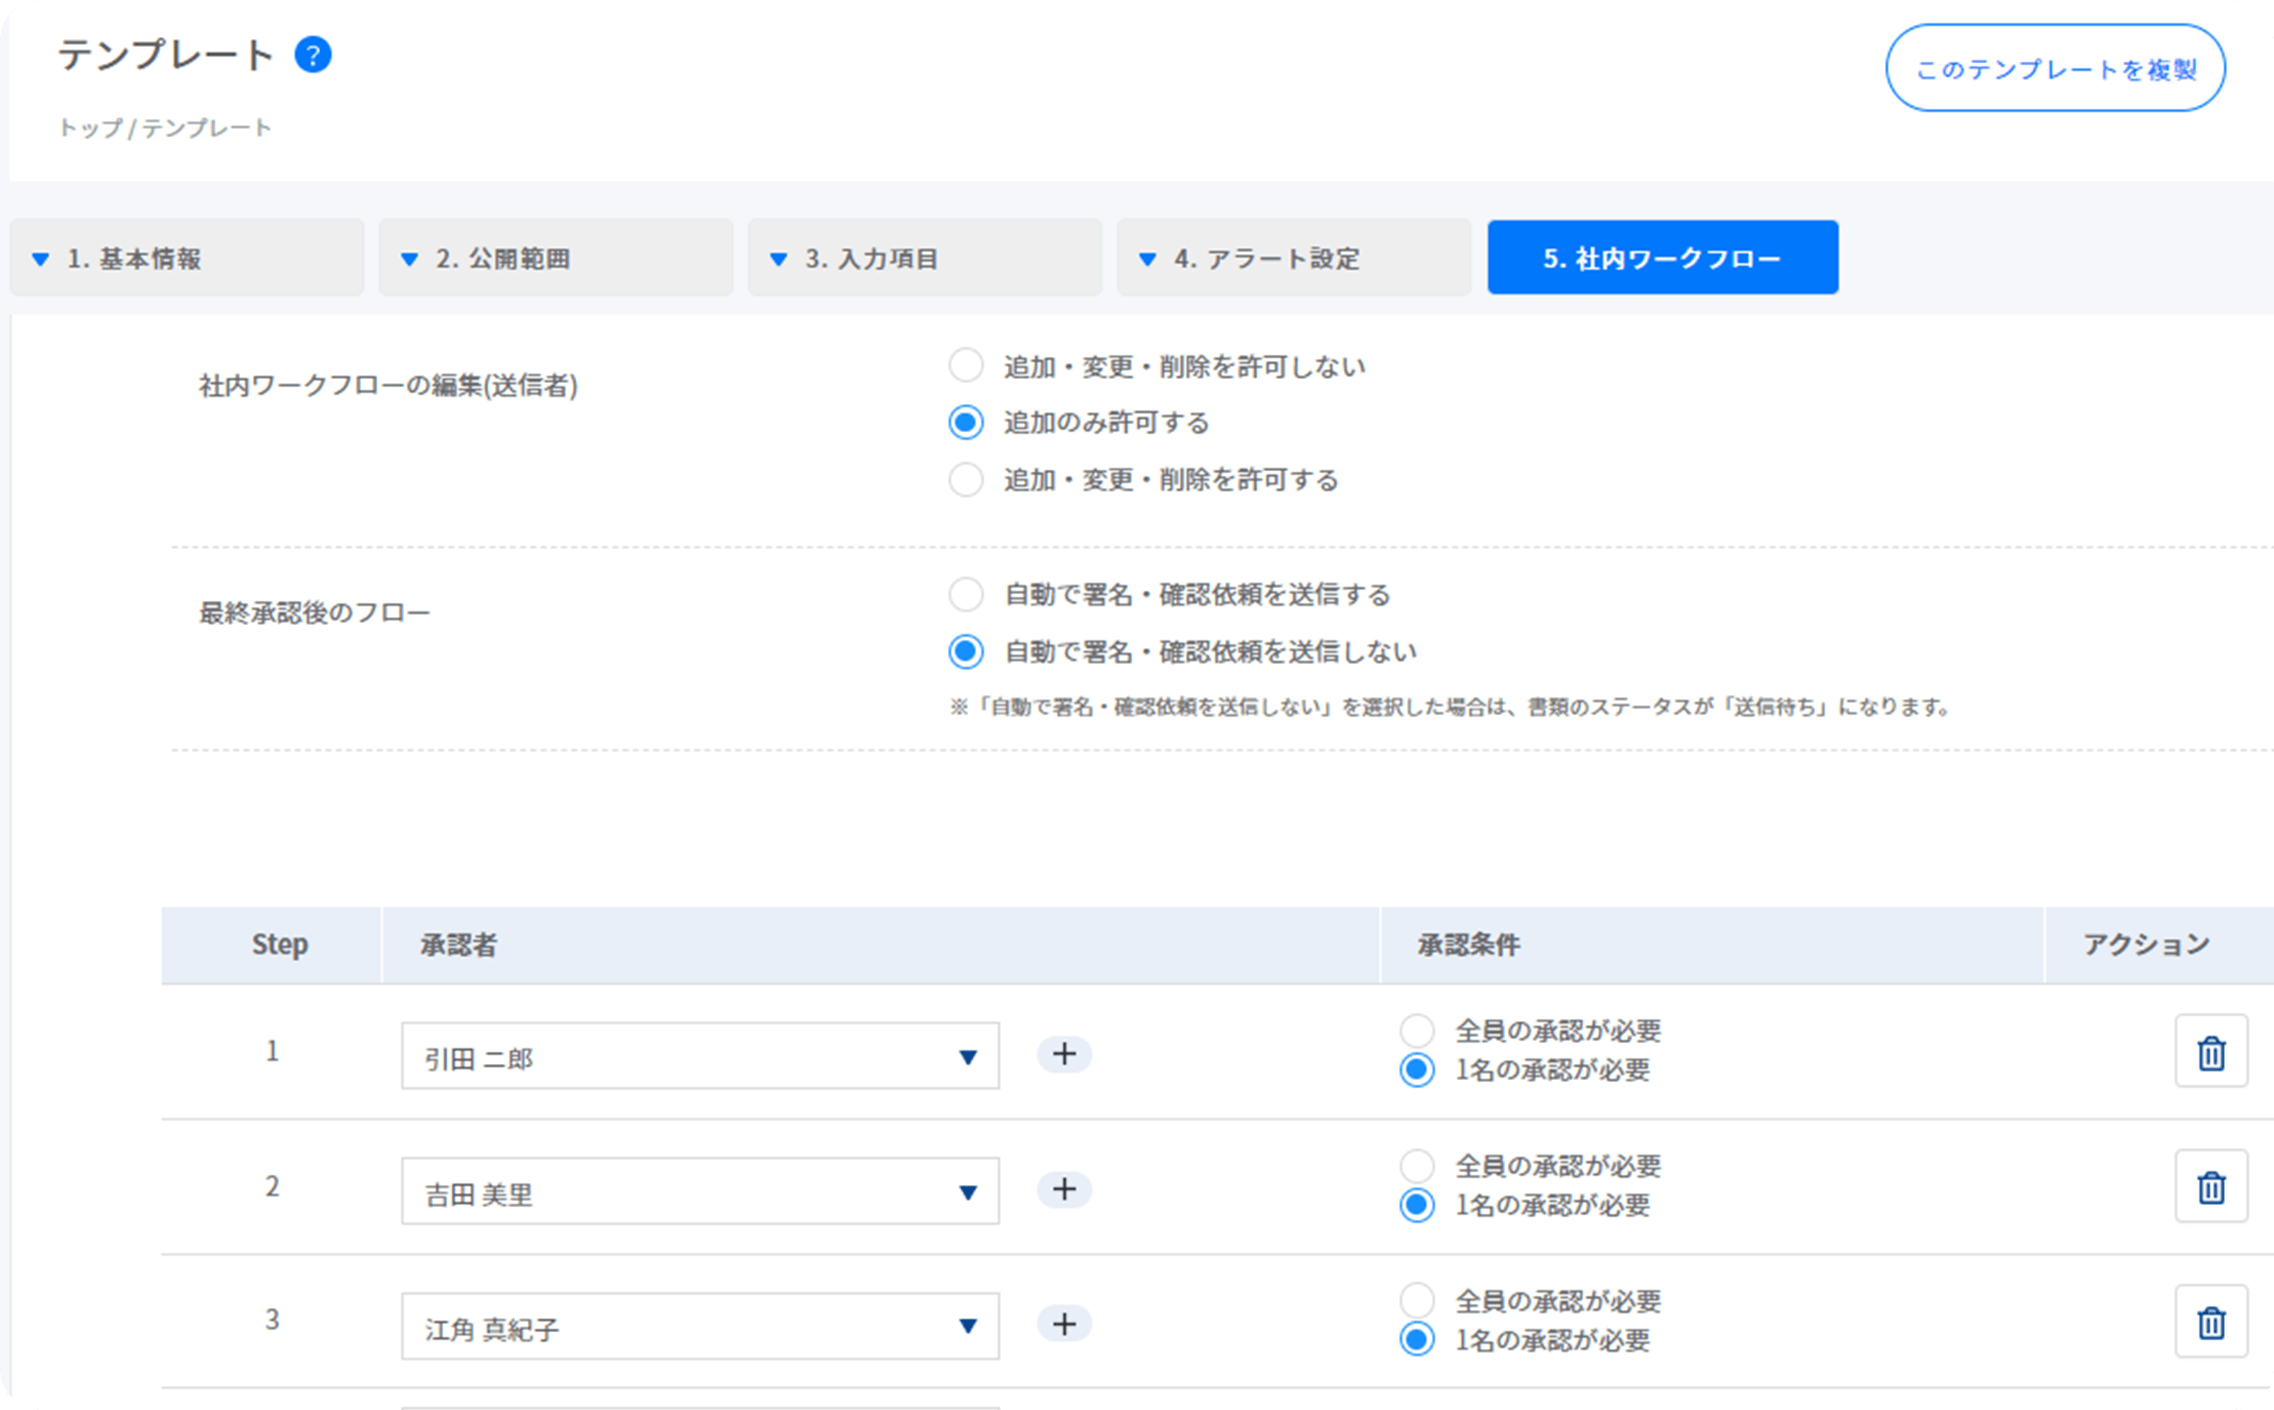This screenshot has width=2274, height=1410.
Task: Select 自動で署名・確認依頼を送信する option
Action: pyautogui.click(x=966, y=595)
